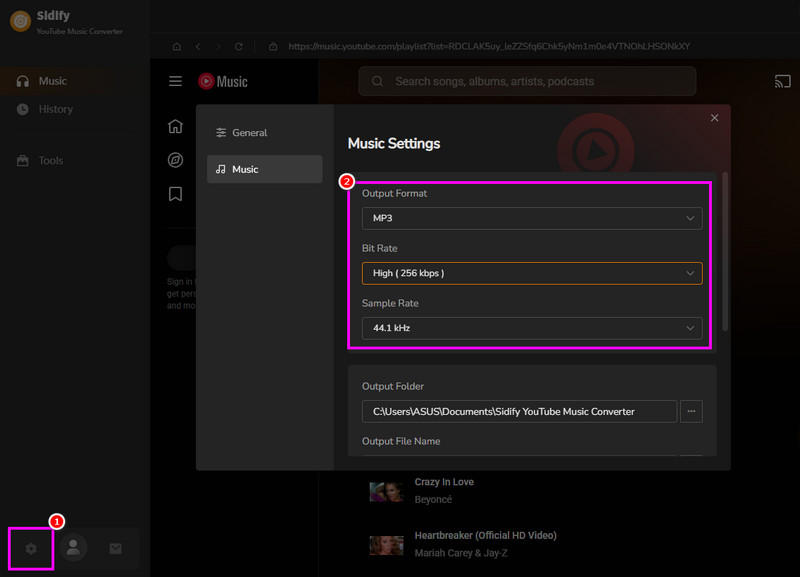Click the search songs, albums, artists field
The width and height of the screenshot is (800, 577).
[527, 81]
